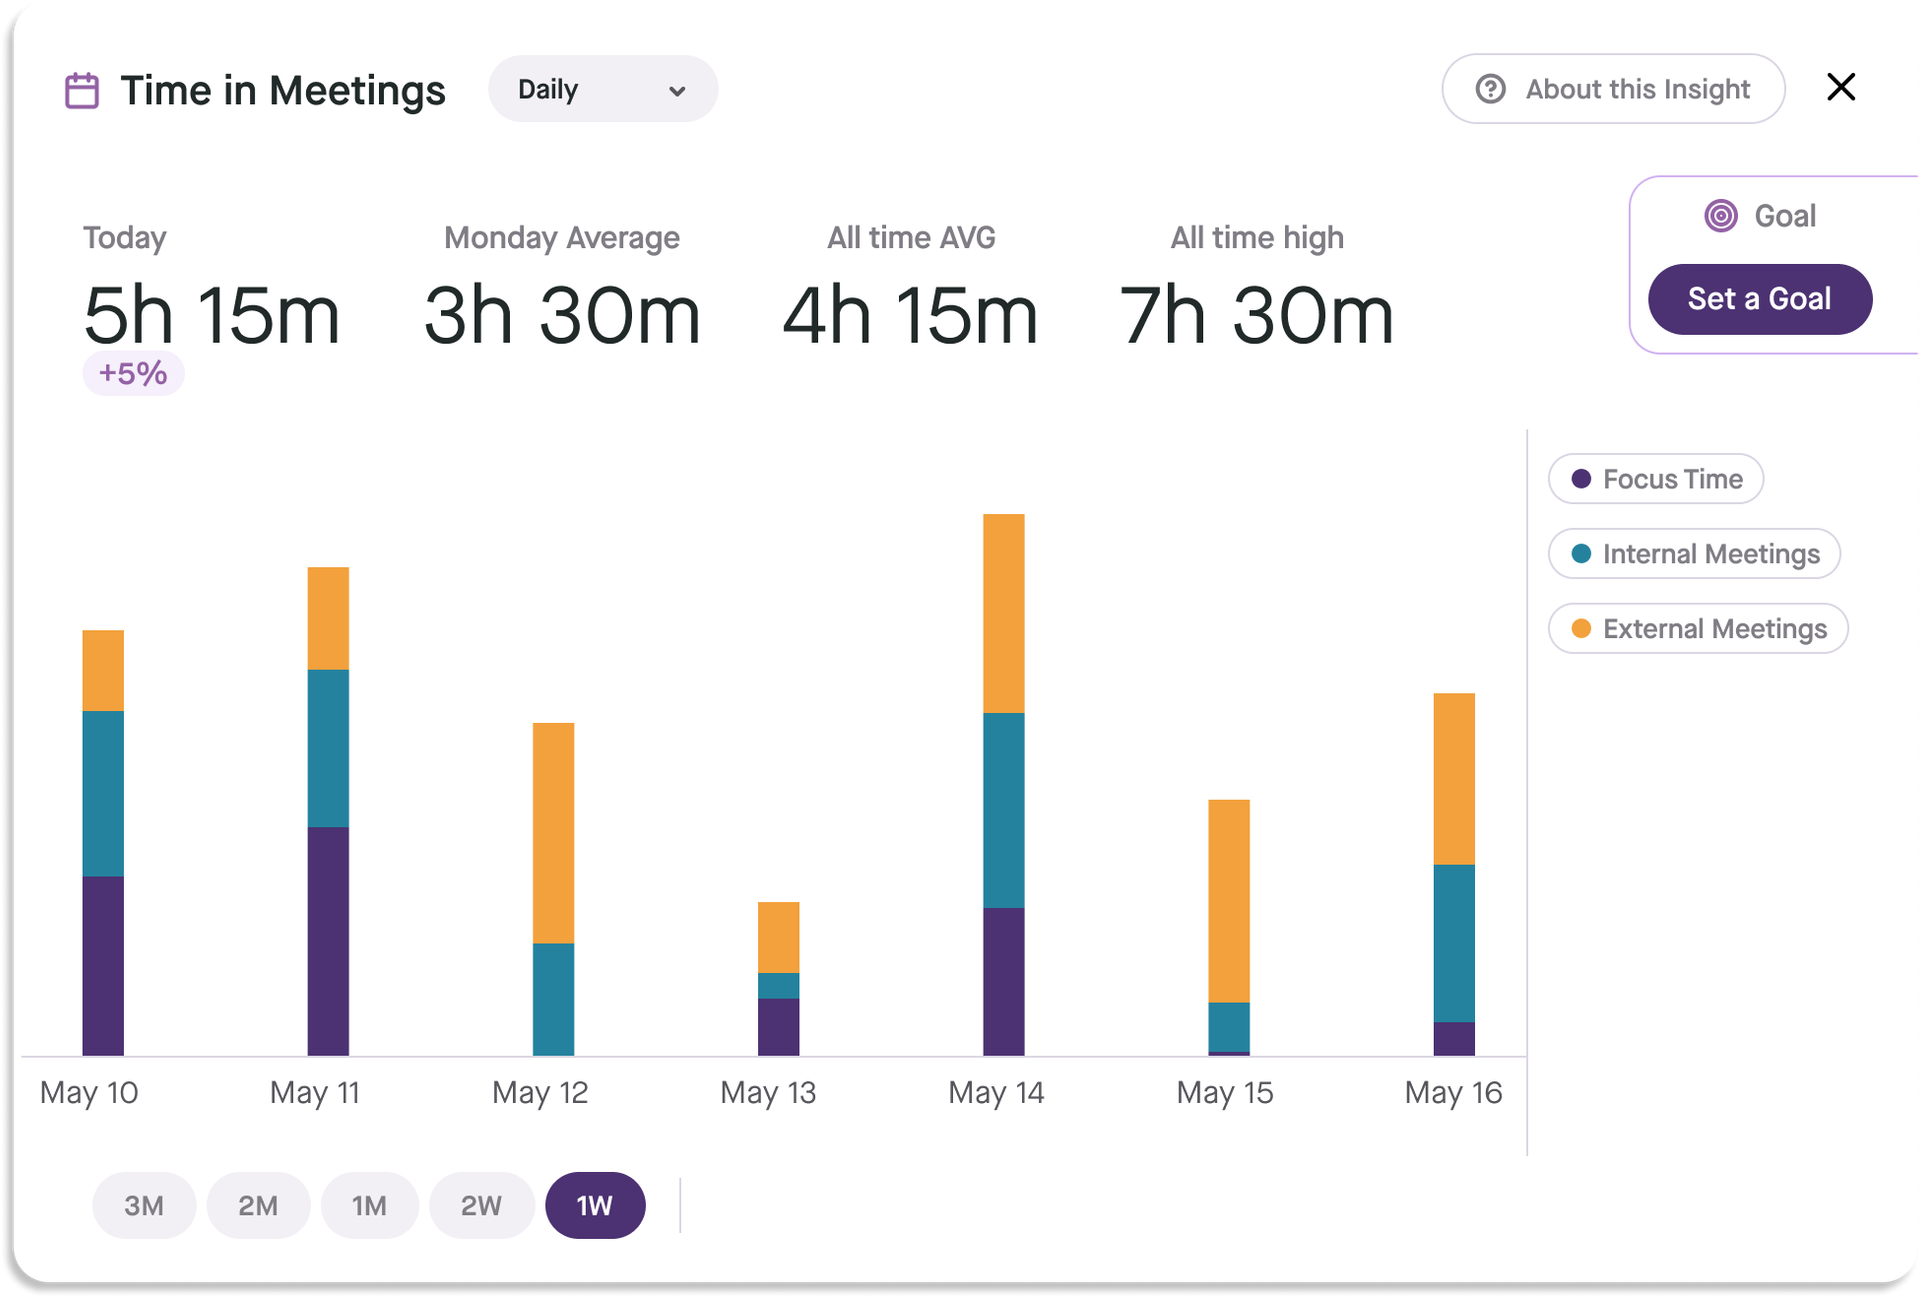Click the purple Focus Time legend dot
1920x1298 pixels.
pyautogui.click(x=1581, y=479)
